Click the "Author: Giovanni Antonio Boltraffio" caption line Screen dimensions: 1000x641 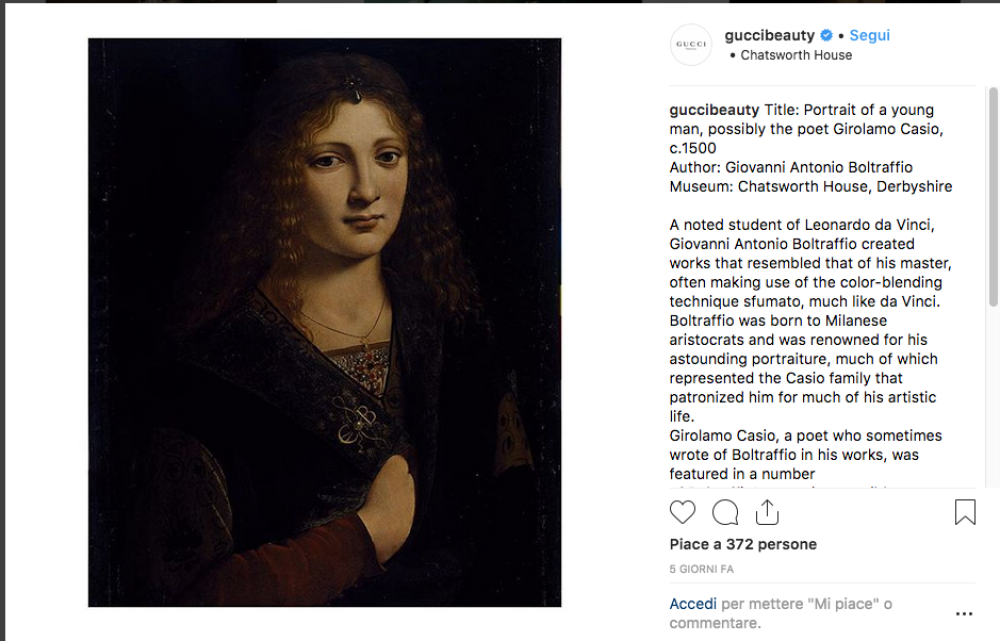tap(791, 167)
